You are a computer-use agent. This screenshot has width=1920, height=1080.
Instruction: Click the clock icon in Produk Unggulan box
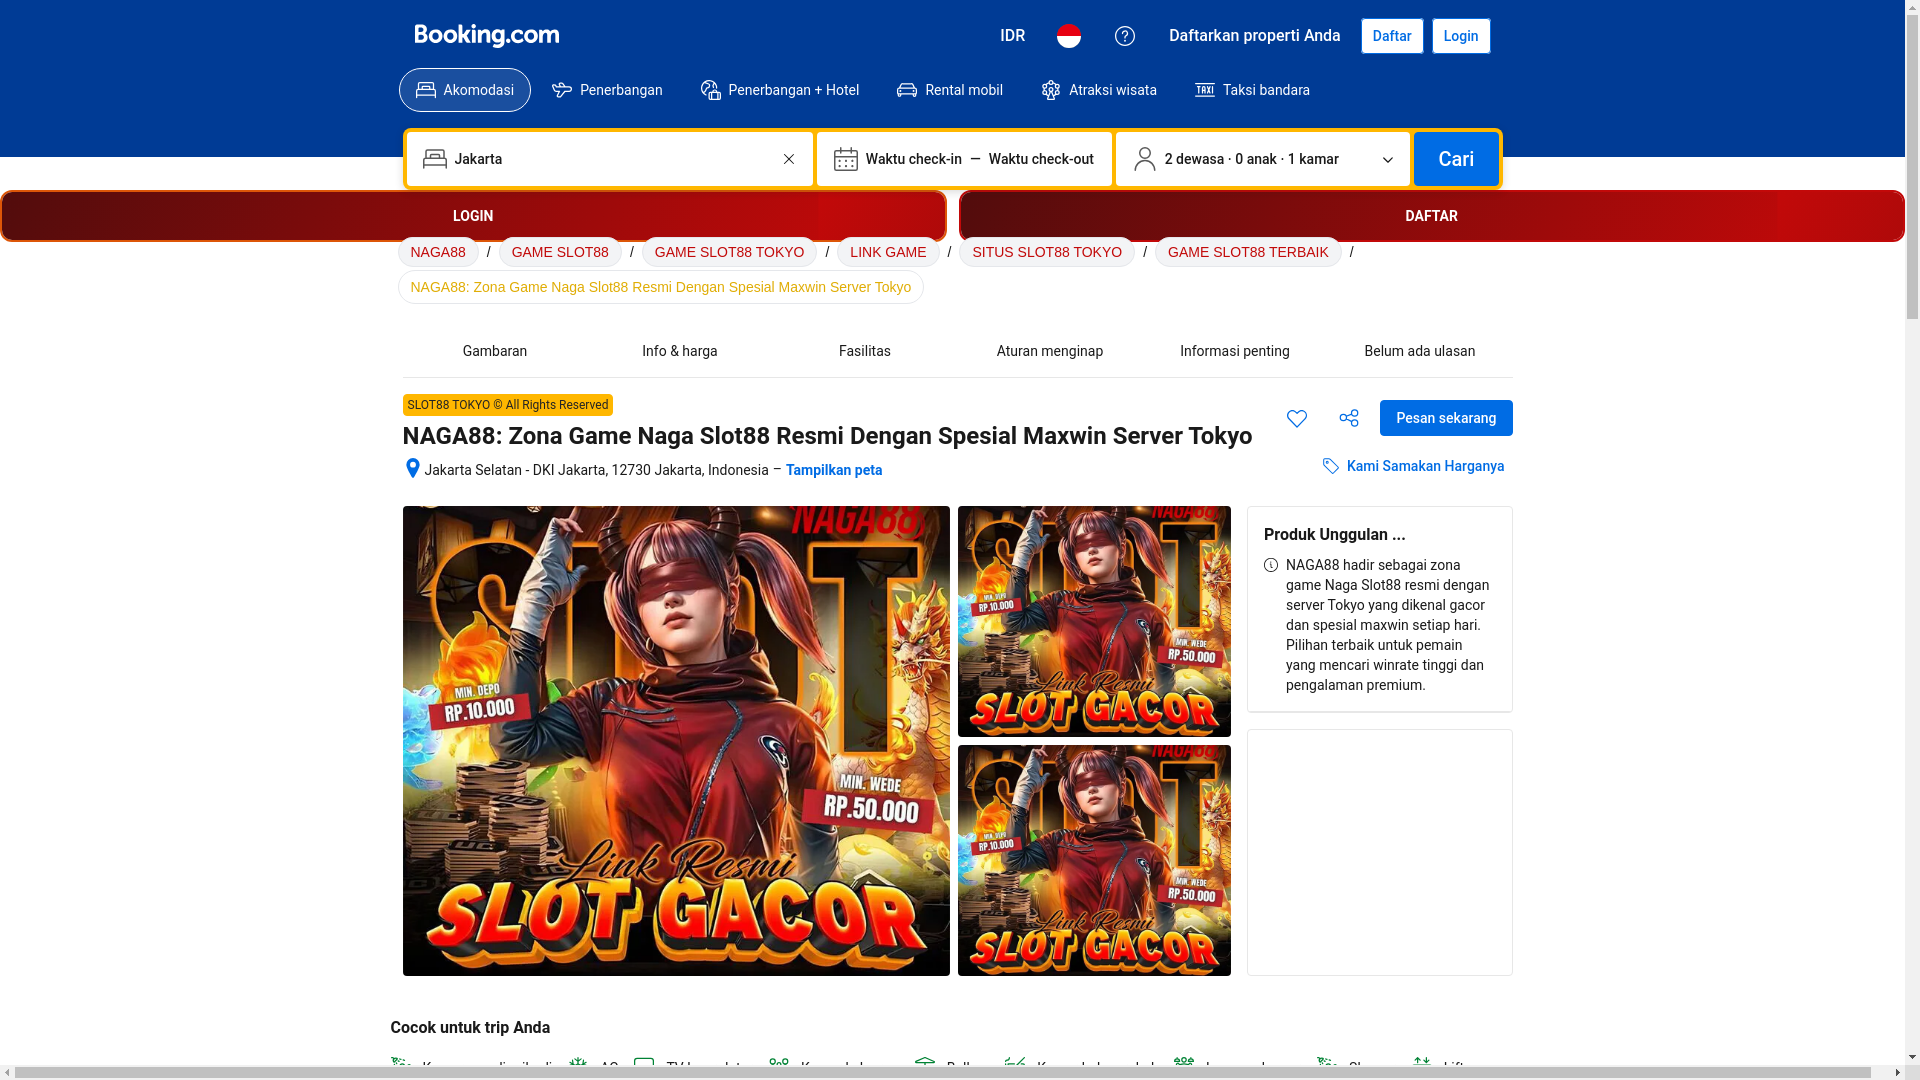pyautogui.click(x=1271, y=565)
